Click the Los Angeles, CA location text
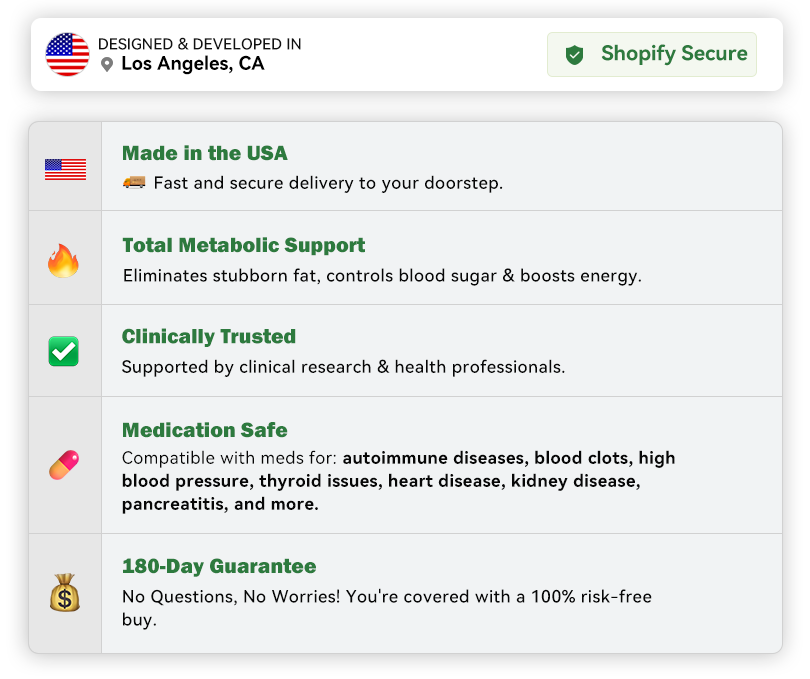The width and height of the screenshot is (810, 679). (x=192, y=64)
